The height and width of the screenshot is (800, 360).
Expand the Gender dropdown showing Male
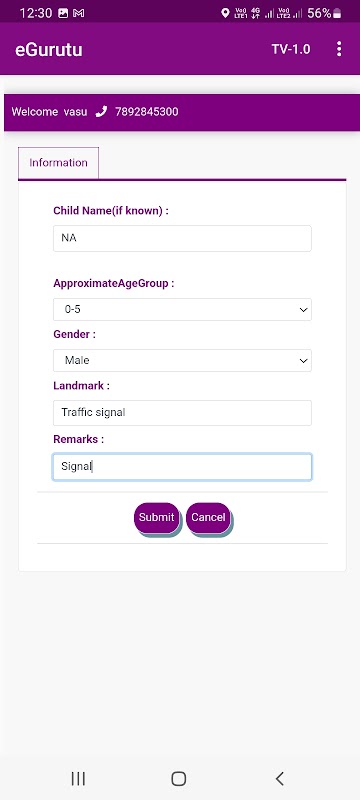coord(182,360)
